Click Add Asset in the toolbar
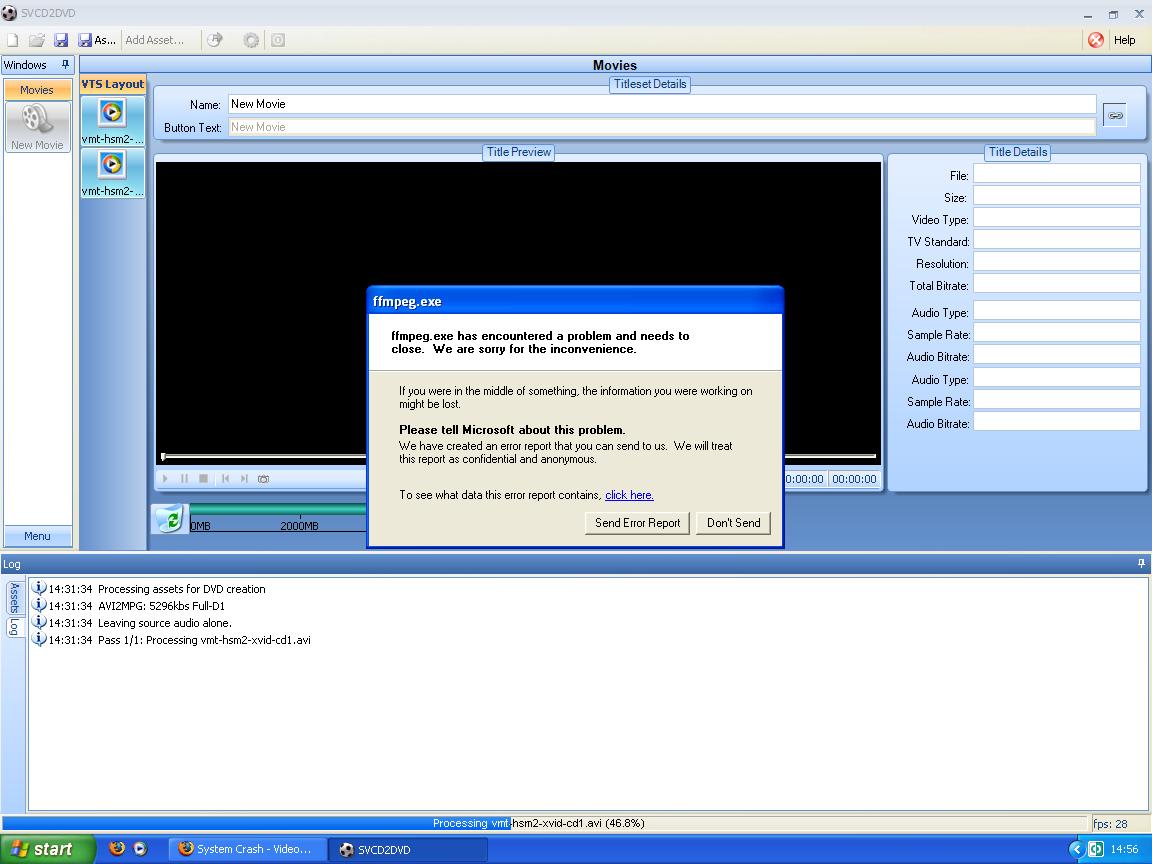The width and height of the screenshot is (1152, 864). 154,40
